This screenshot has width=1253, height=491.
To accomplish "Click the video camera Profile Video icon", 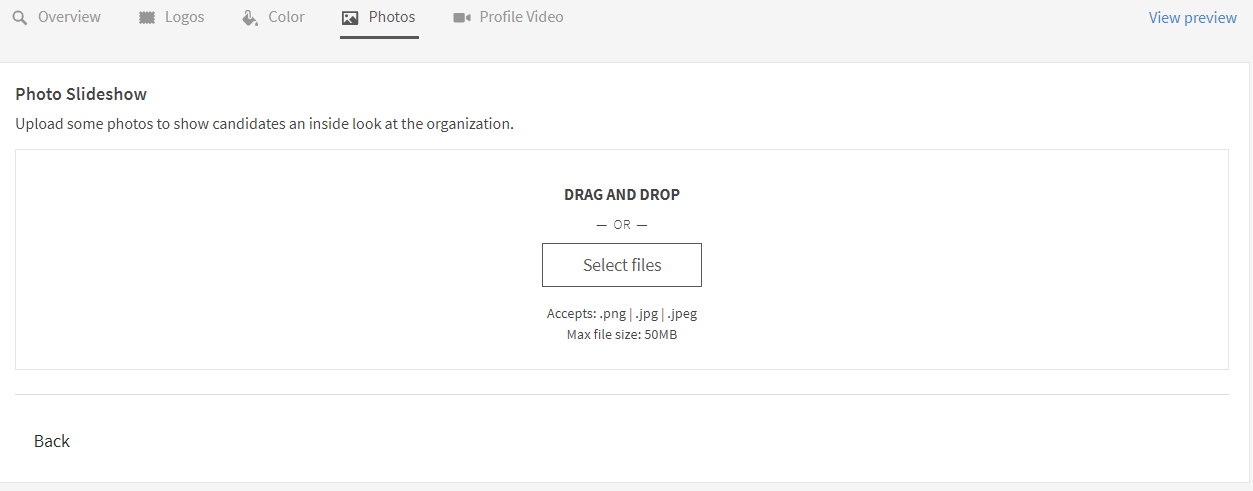I will coord(461,18).
